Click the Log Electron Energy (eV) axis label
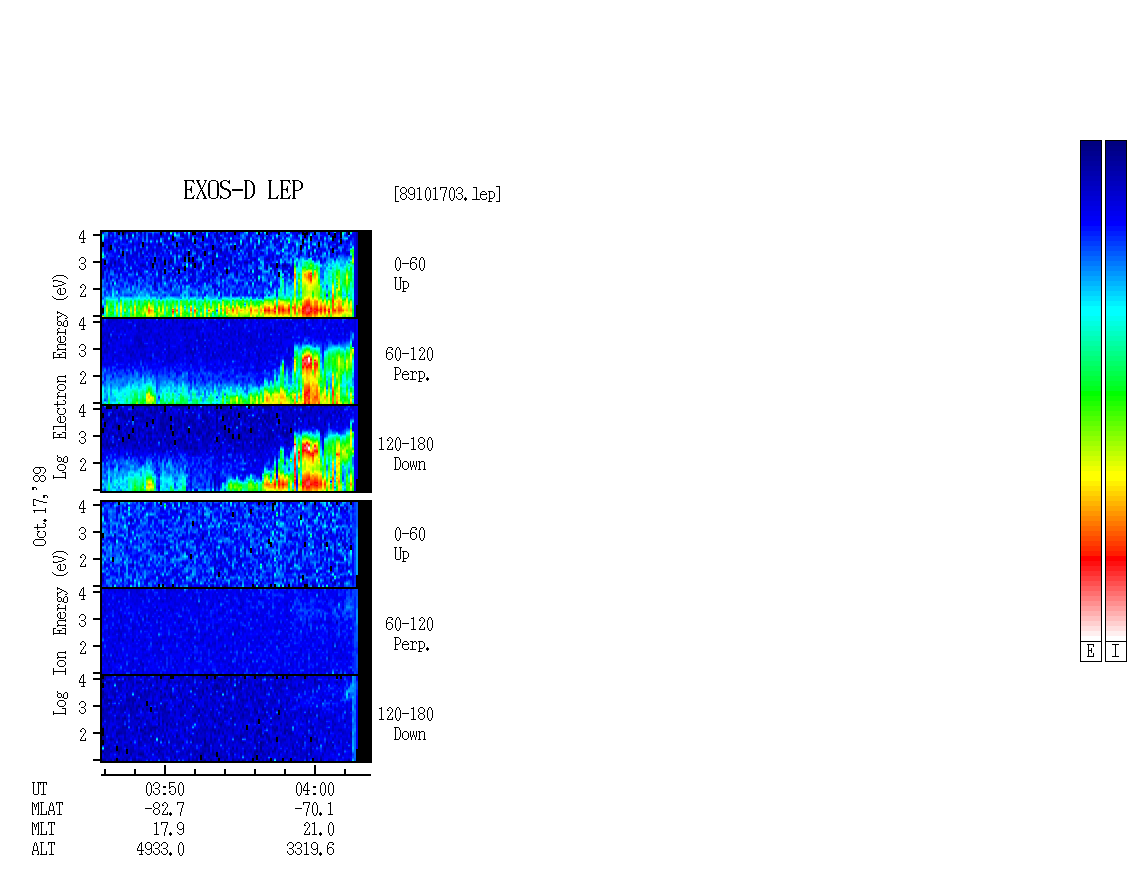The height and width of the screenshot is (875, 1130). coord(61,376)
